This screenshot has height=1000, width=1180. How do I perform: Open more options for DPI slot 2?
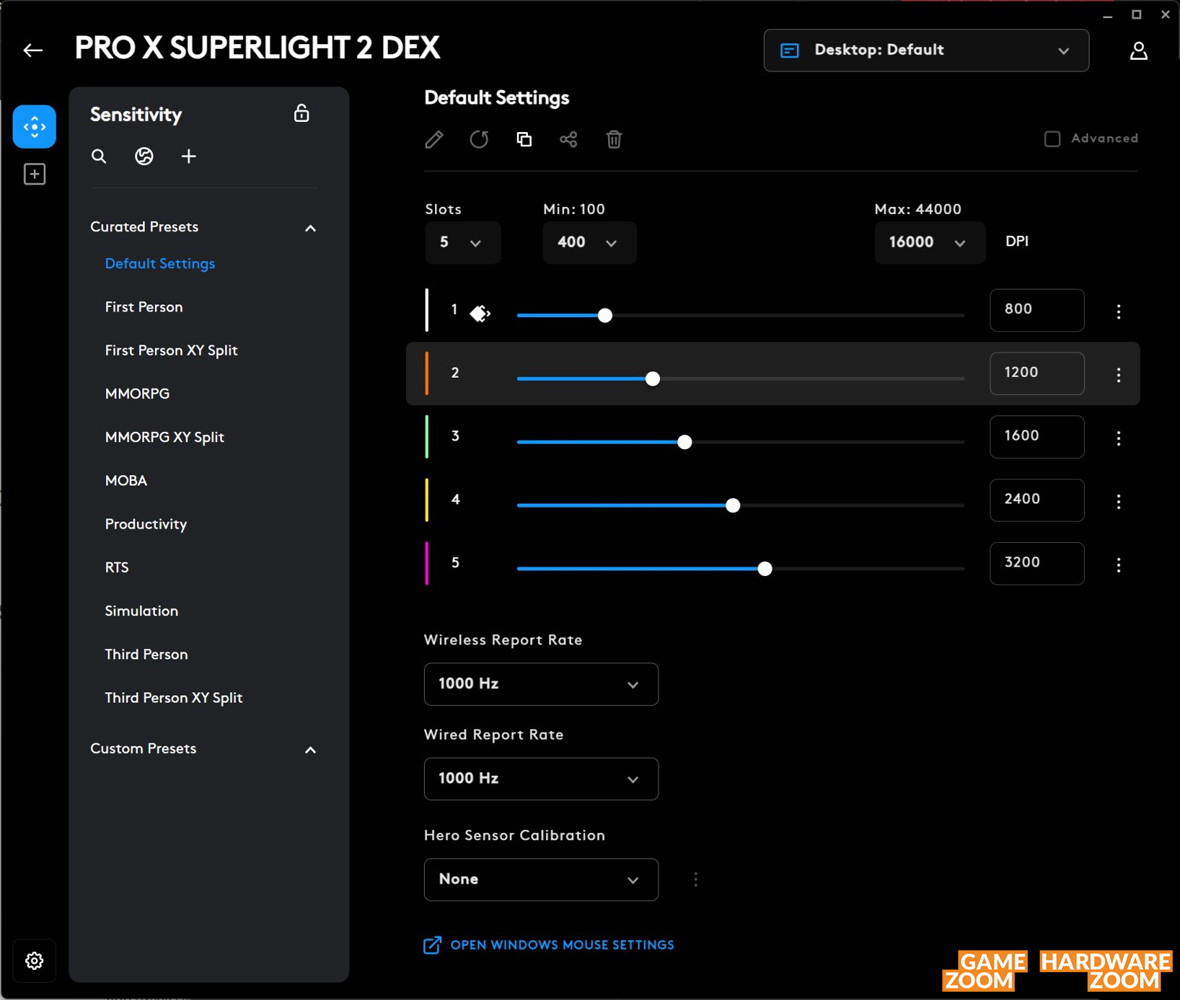coord(1119,375)
